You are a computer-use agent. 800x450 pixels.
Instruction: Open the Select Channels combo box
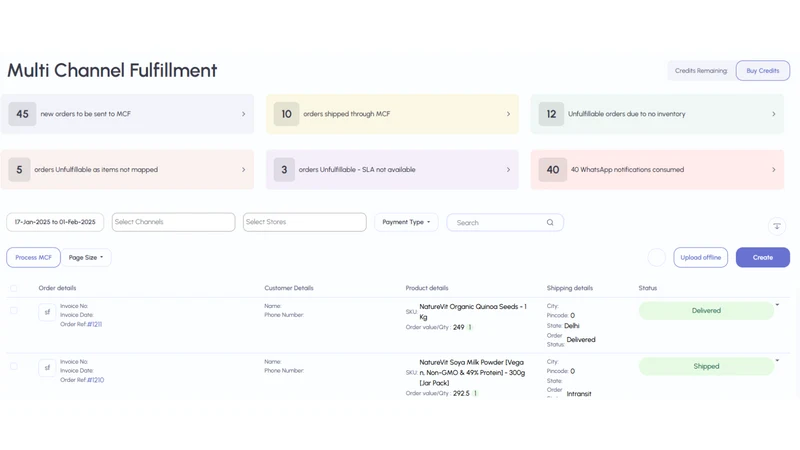click(173, 222)
